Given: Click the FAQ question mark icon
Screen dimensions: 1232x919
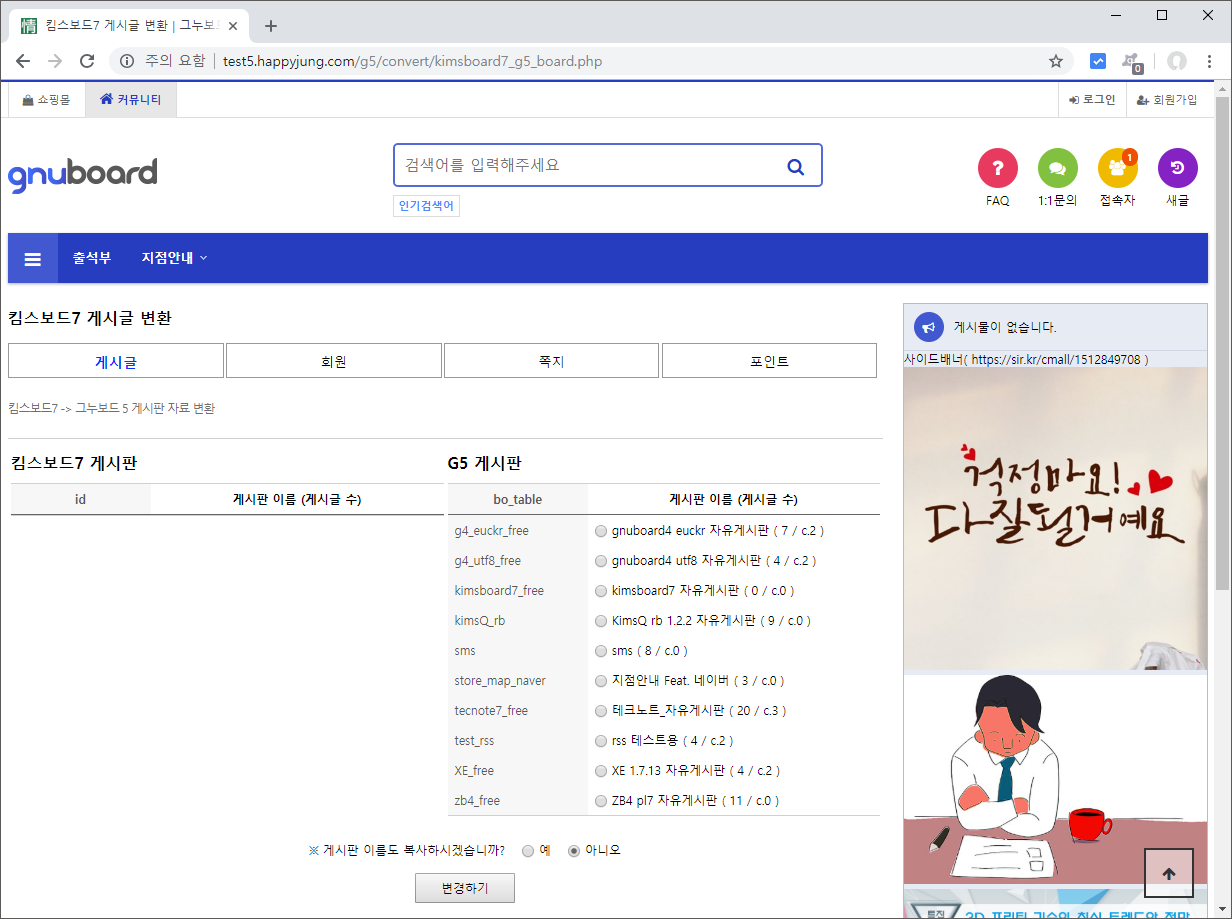Looking at the screenshot, I should click(x=997, y=168).
